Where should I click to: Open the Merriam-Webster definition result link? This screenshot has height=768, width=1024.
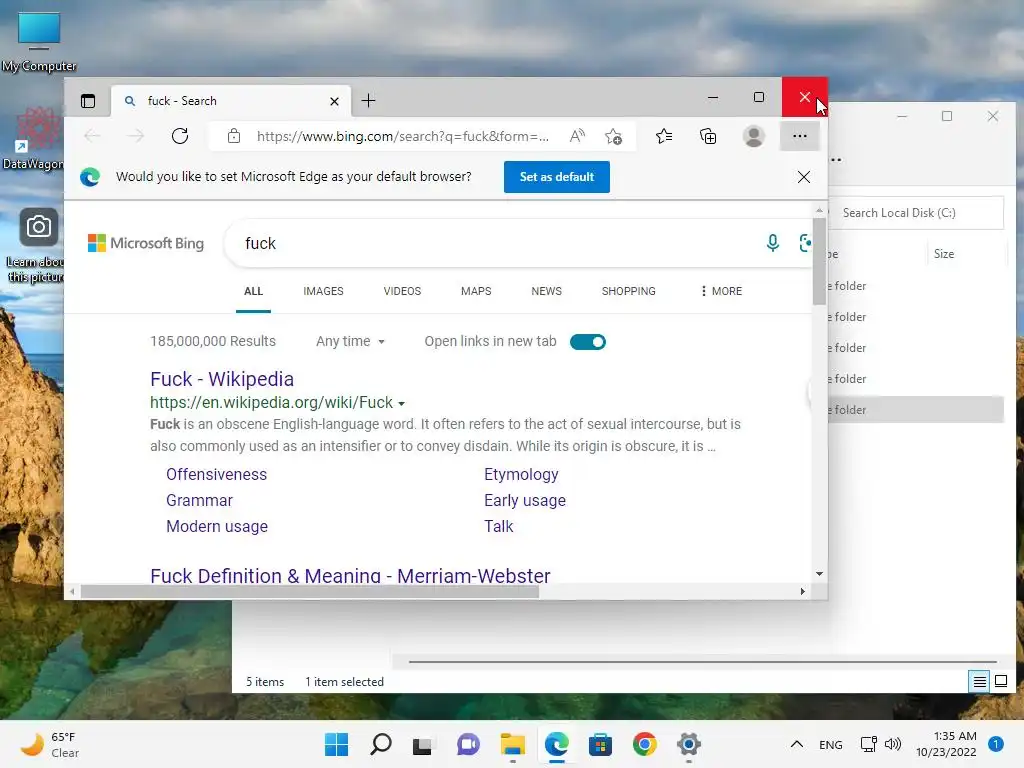tap(350, 575)
